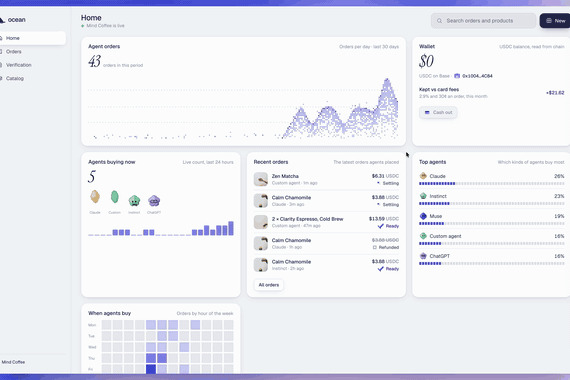Click the New button
This screenshot has height=380, width=570.
(555, 21)
